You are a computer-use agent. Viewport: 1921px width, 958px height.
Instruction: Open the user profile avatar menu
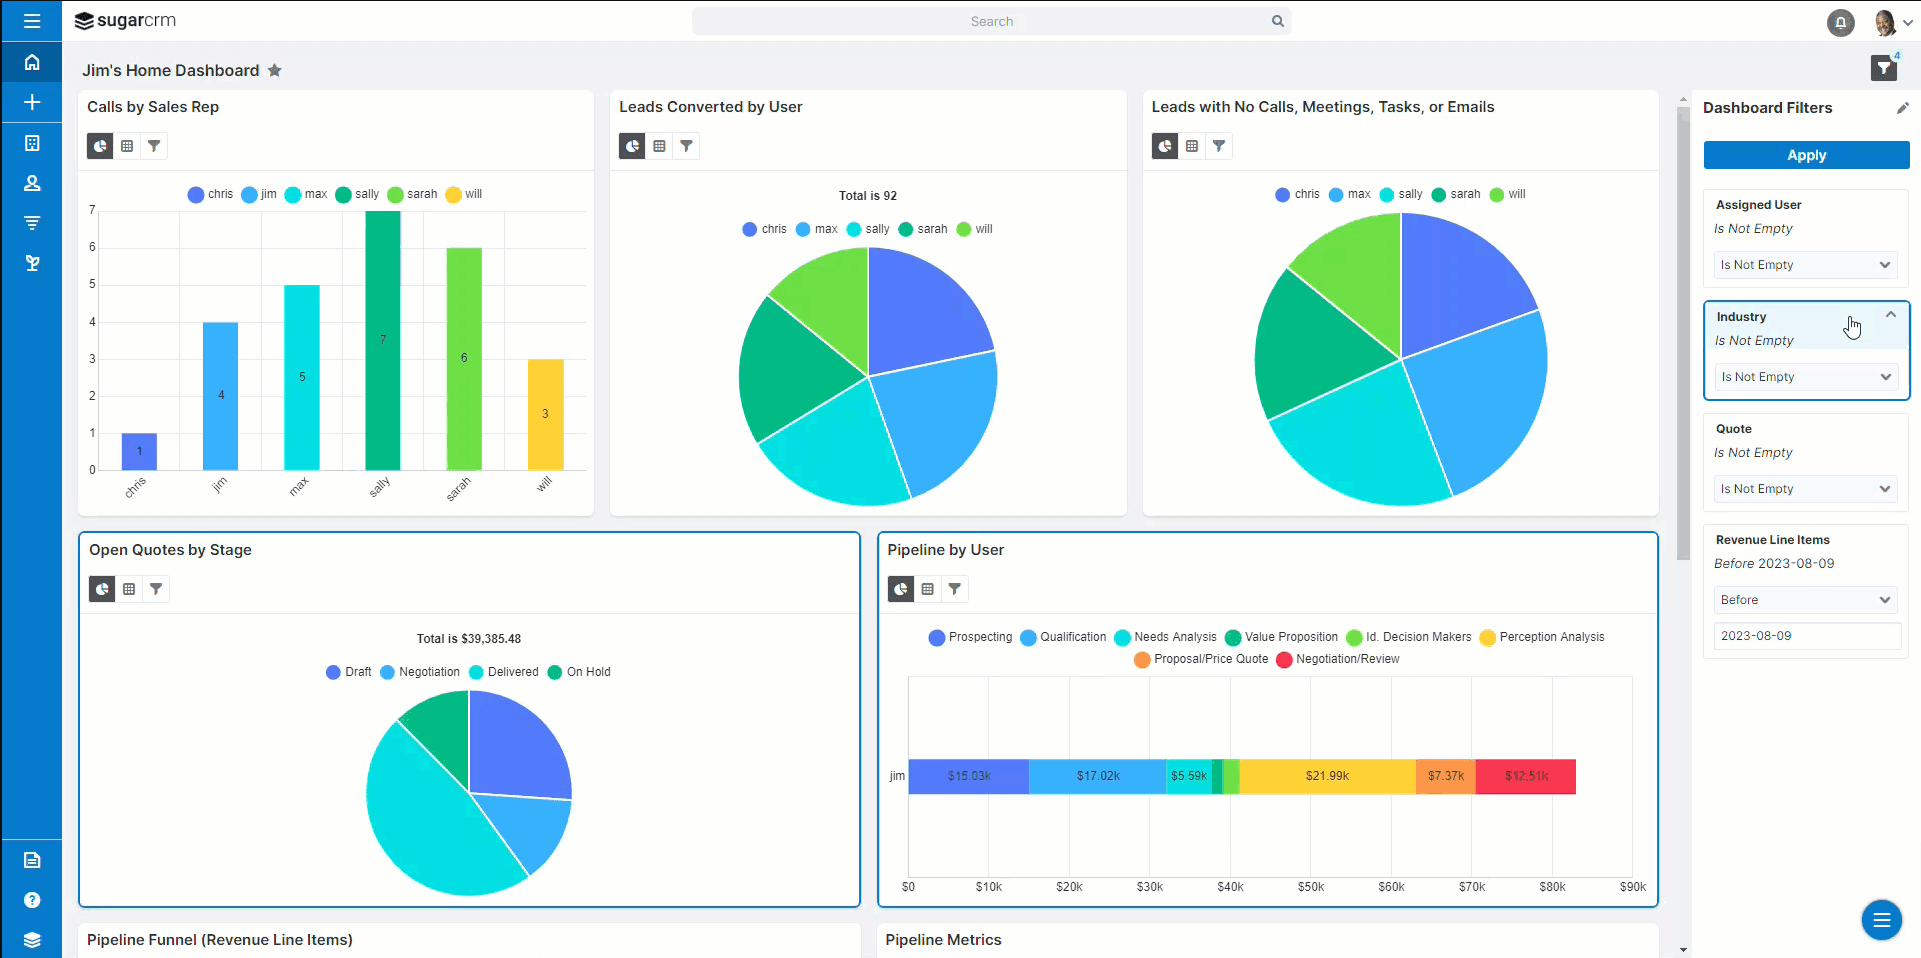[1885, 22]
